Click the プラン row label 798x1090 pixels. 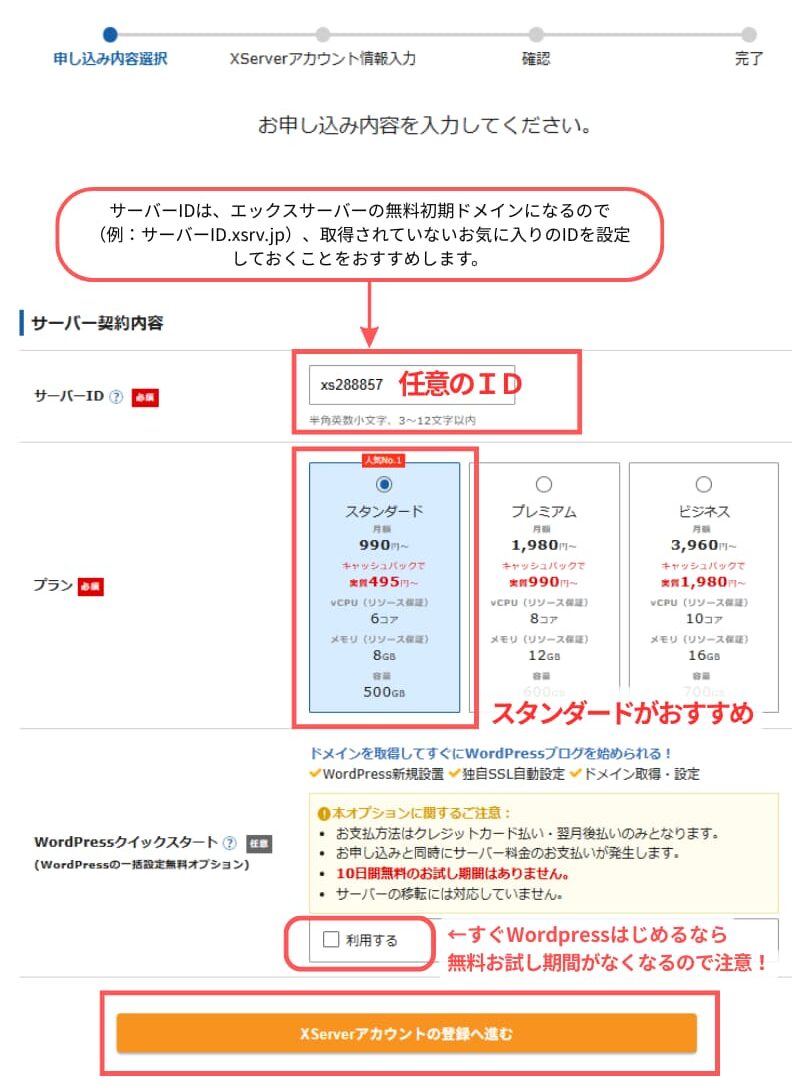(53, 585)
